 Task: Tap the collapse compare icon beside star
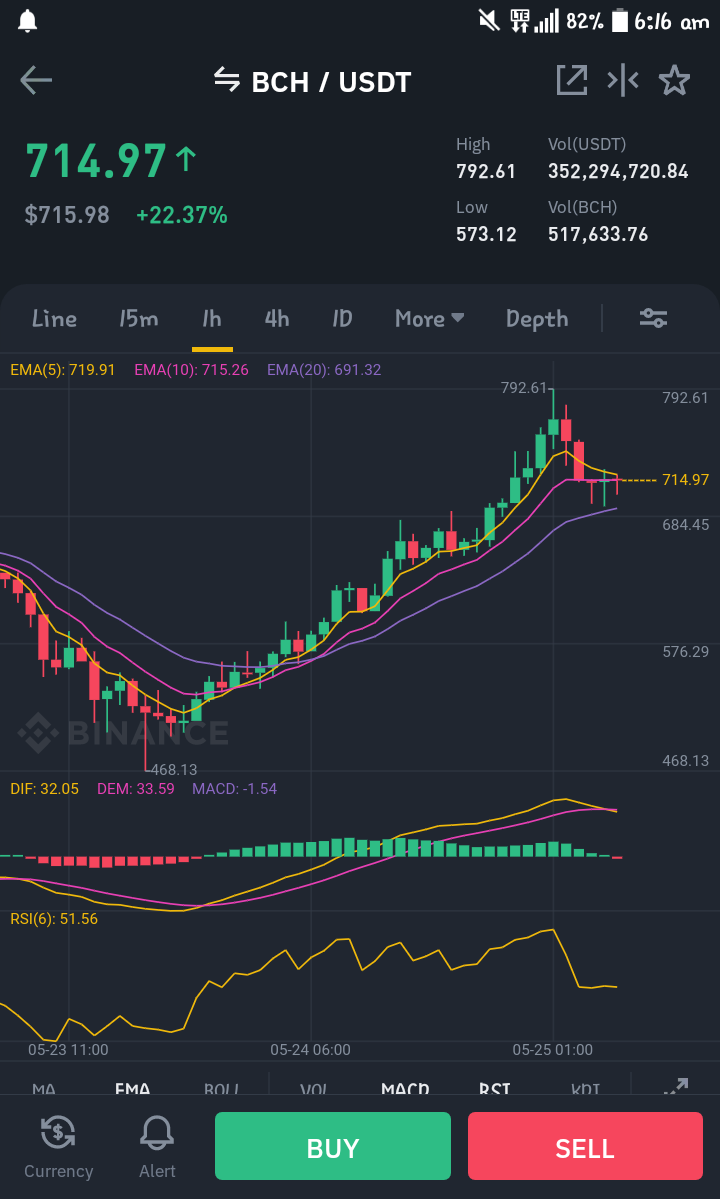(623, 80)
